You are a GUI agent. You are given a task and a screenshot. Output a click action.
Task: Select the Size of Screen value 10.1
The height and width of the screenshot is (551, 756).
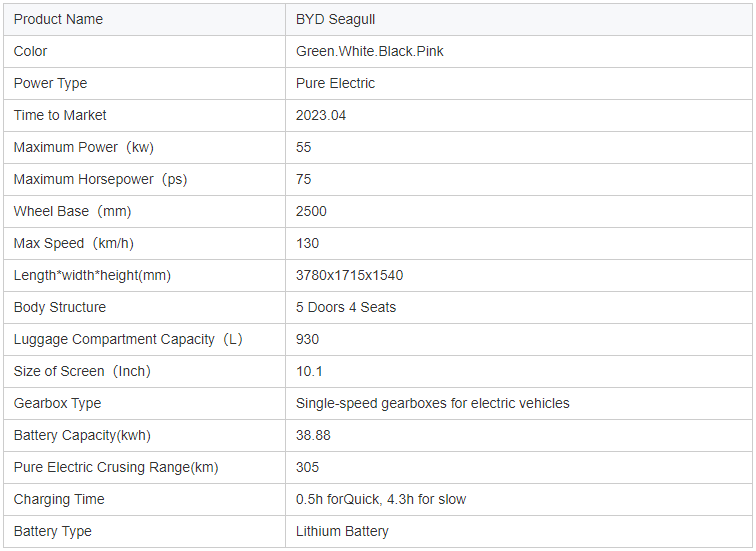coord(309,371)
